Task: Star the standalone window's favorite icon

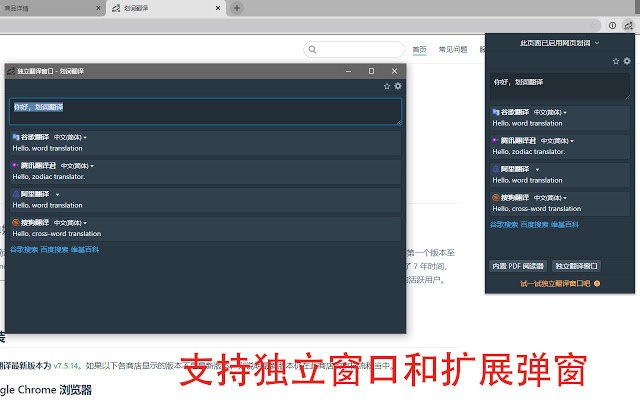Action: tap(387, 86)
